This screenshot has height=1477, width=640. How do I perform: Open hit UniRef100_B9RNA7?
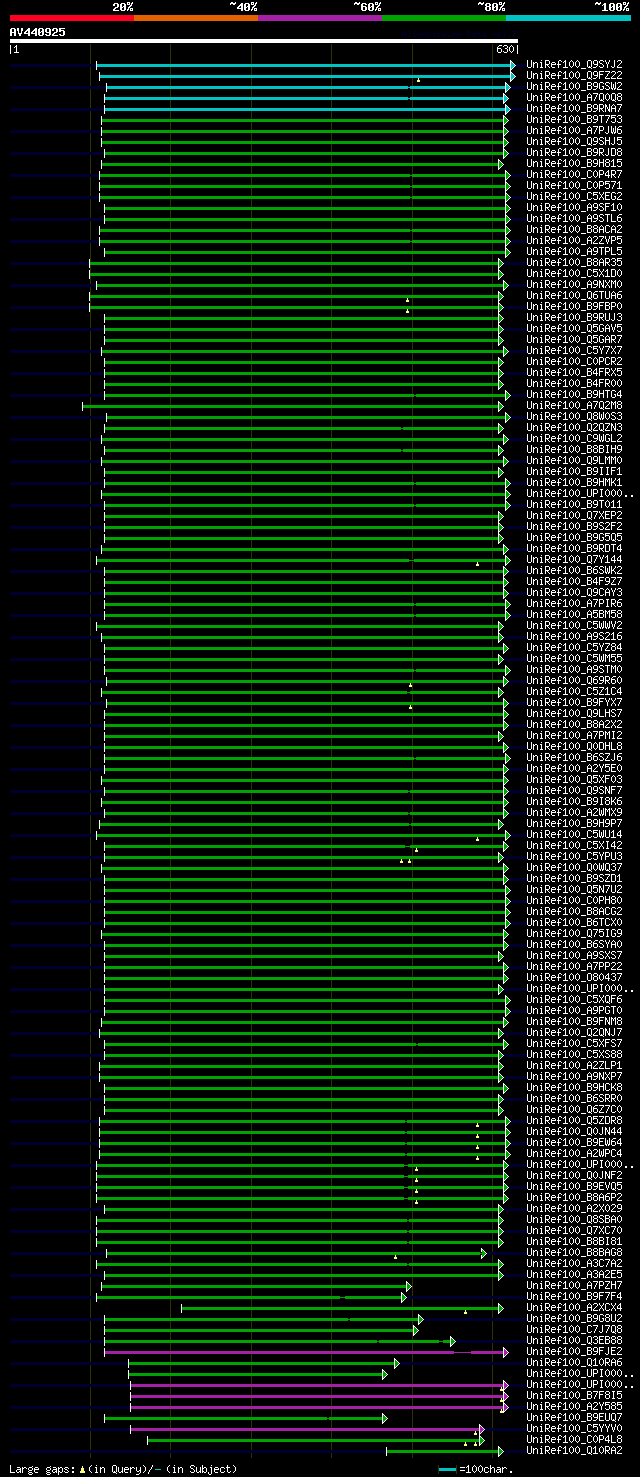574,108
